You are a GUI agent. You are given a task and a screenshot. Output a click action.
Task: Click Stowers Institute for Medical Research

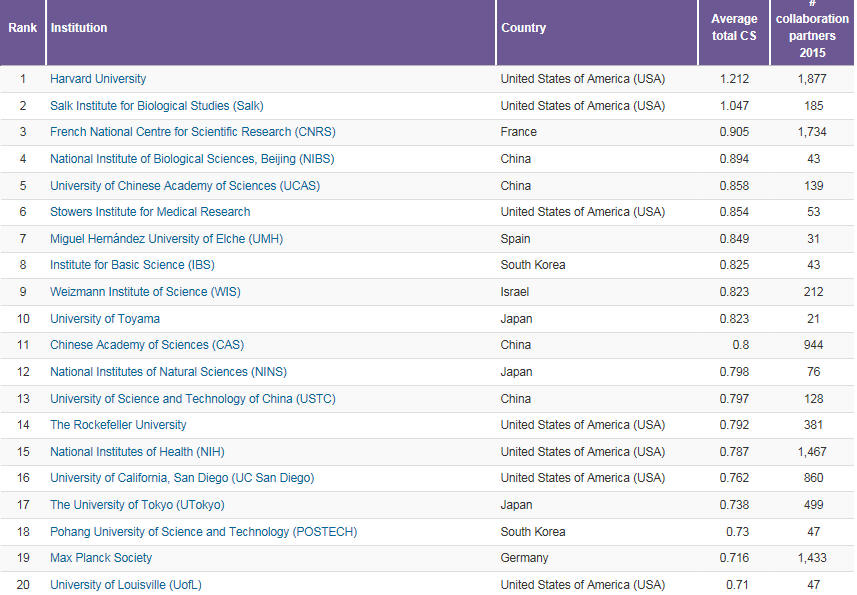point(150,212)
